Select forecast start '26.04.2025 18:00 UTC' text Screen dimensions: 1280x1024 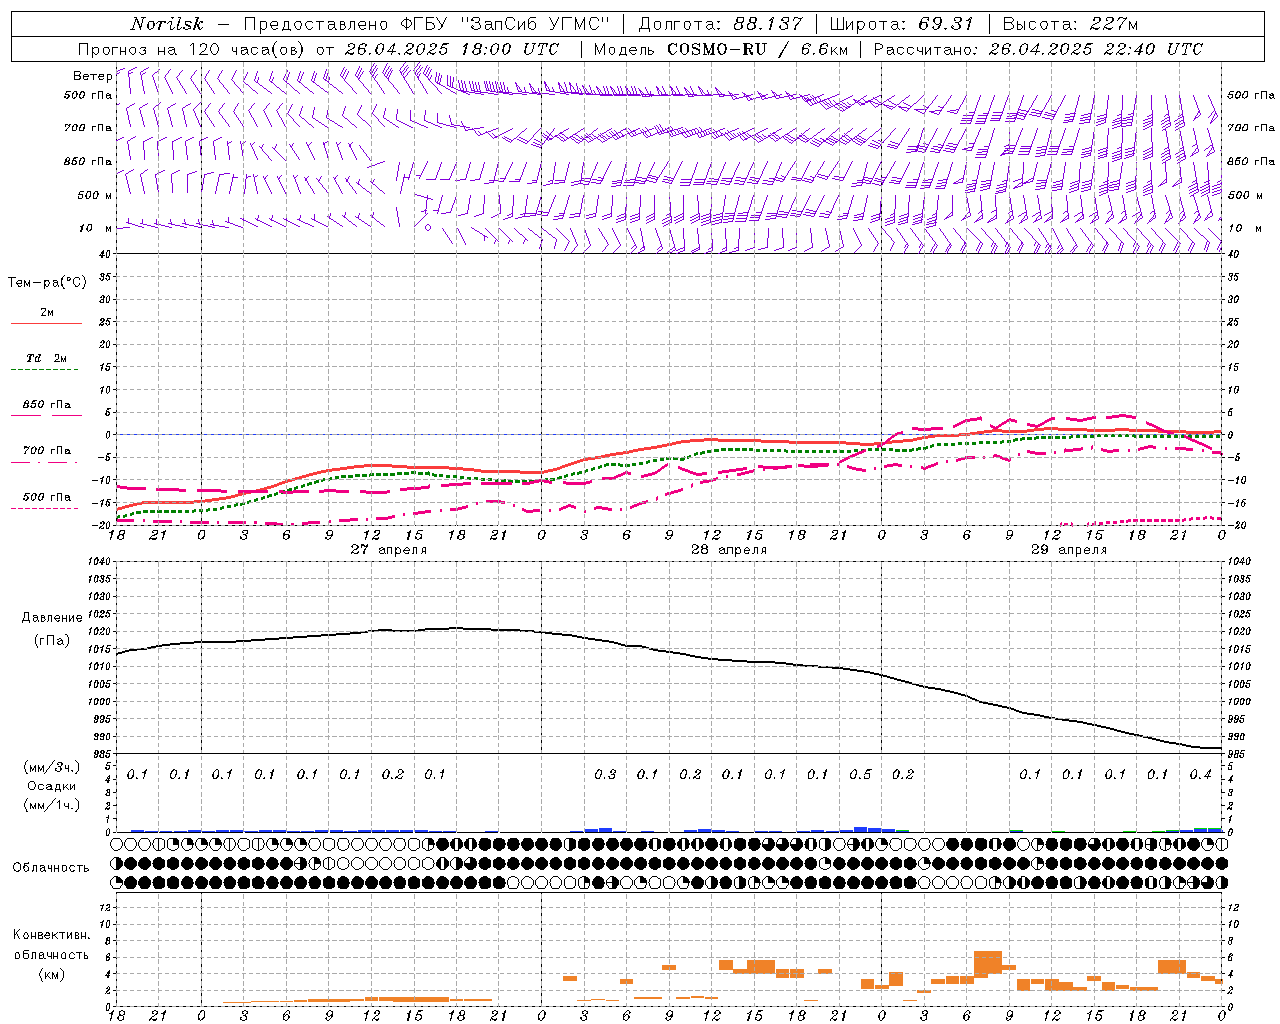[x=452, y=49]
